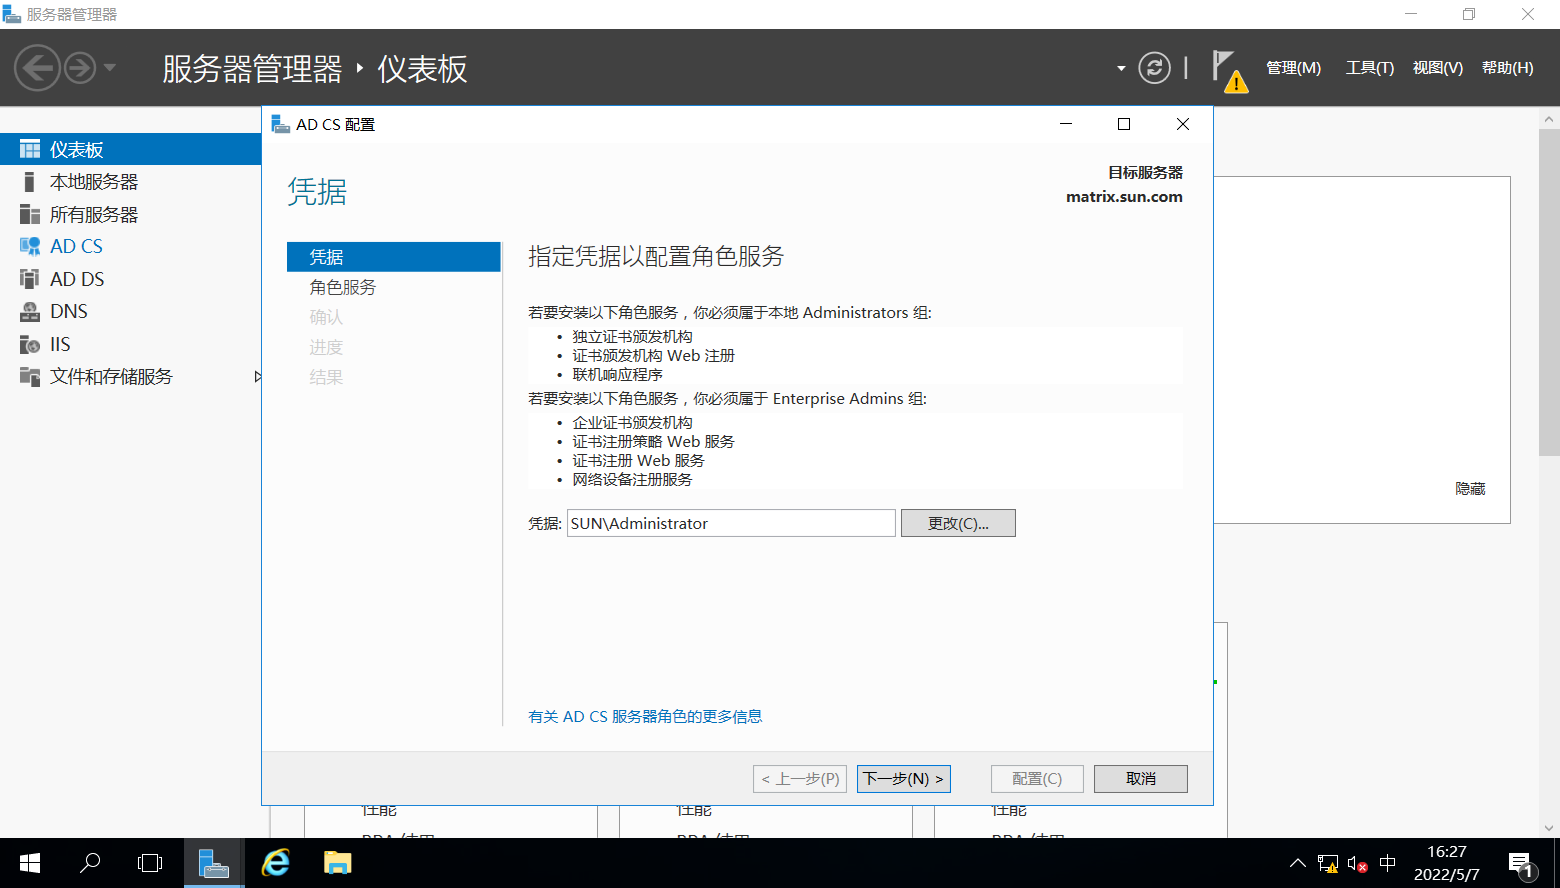This screenshot has height=888, width=1560.
Task: Select 仪表板 in the sidebar
Action: [130, 149]
